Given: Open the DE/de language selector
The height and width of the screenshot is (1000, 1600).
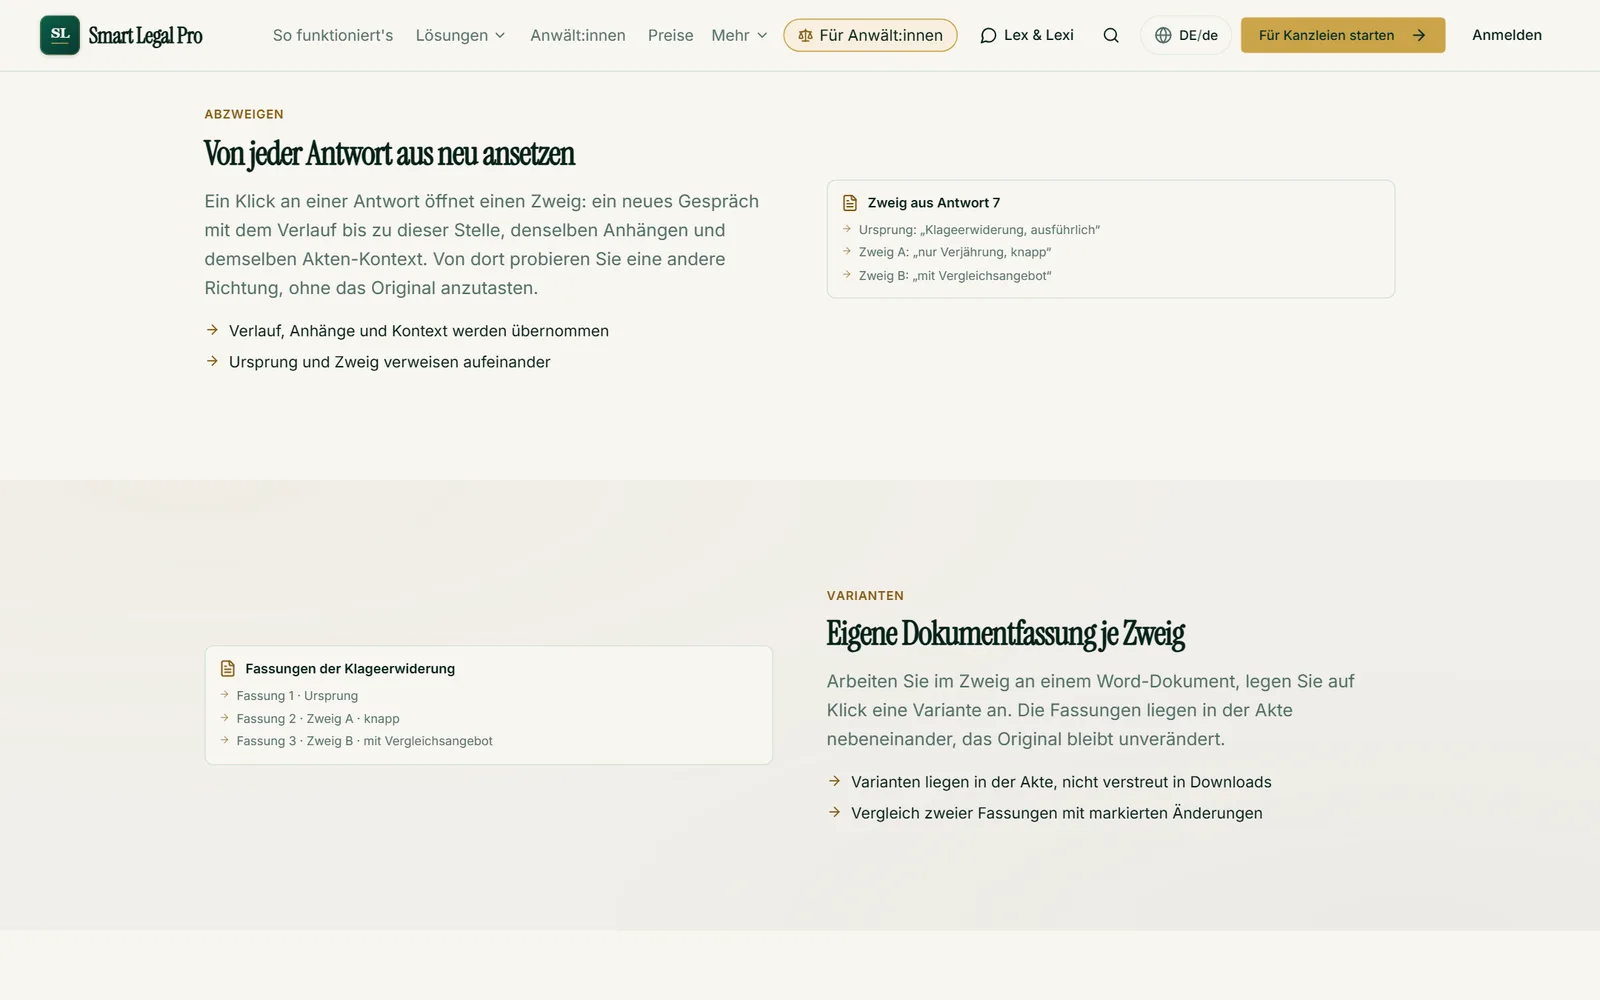Looking at the screenshot, I should click(1186, 35).
